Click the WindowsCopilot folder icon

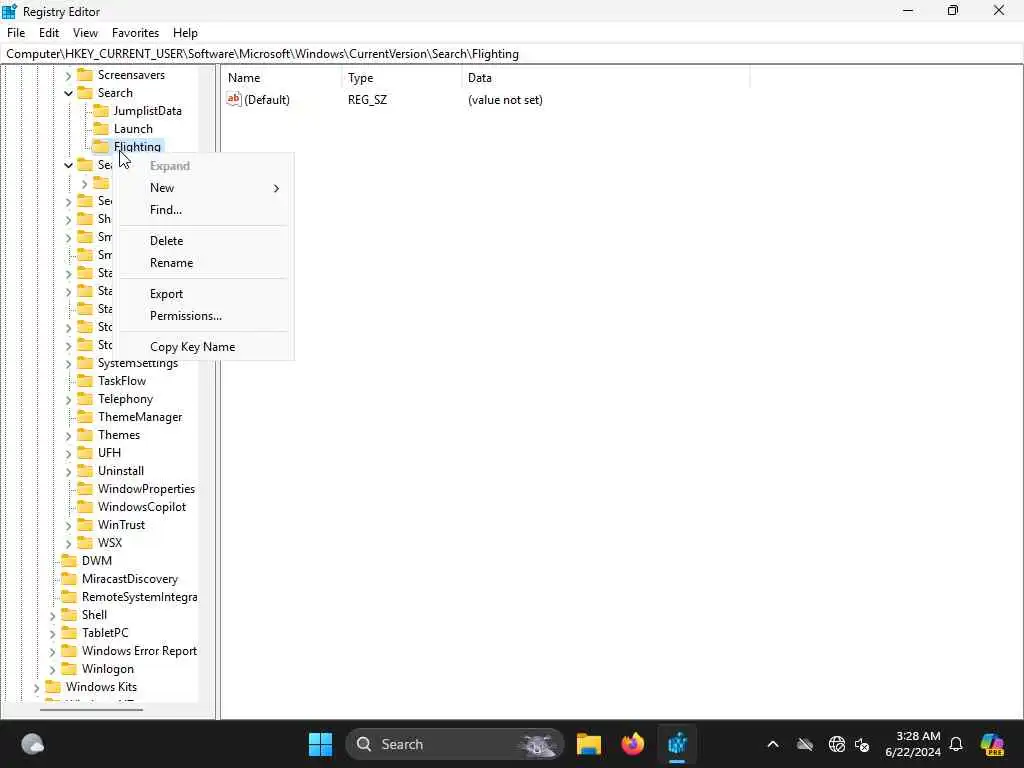tap(85, 506)
